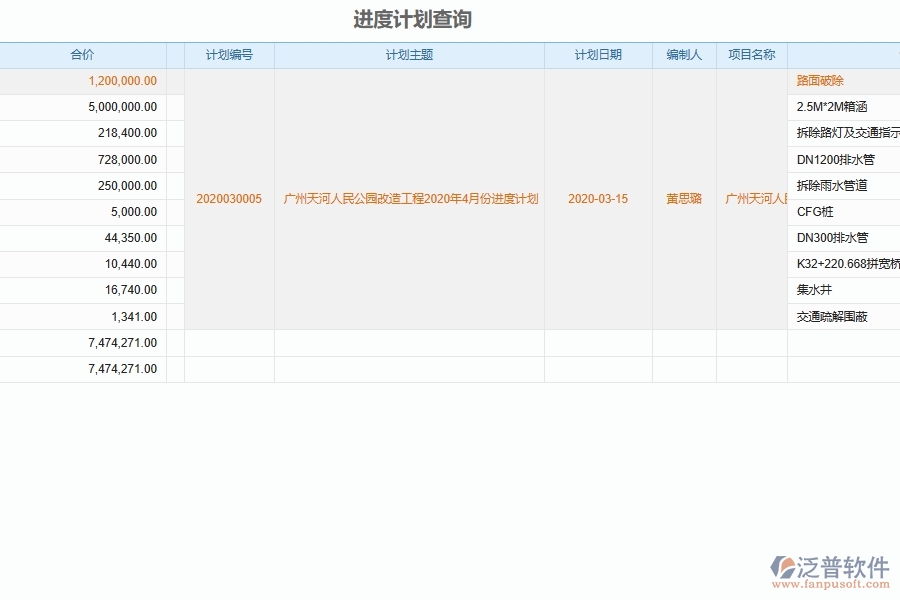Image resolution: width=900 pixels, height=600 pixels.
Task: Select the DN1200排水管 task item
Action: click(834, 159)
